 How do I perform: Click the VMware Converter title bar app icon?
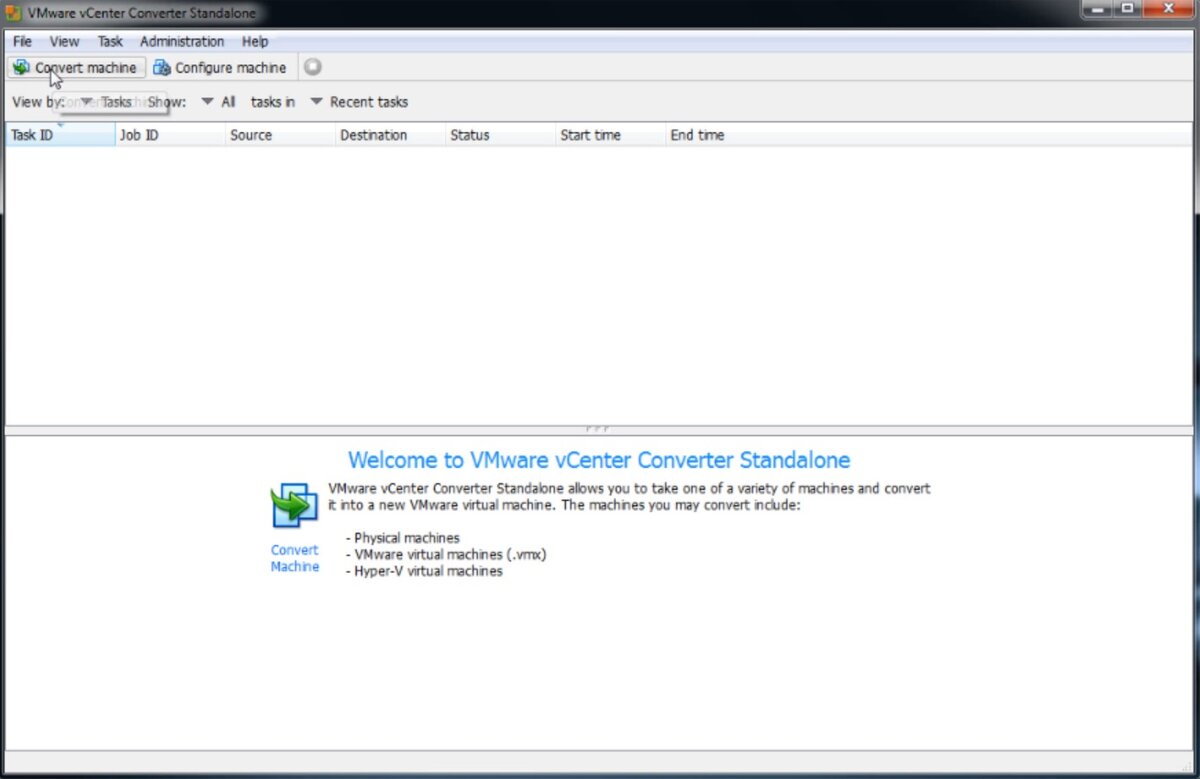tap(15, 13)
